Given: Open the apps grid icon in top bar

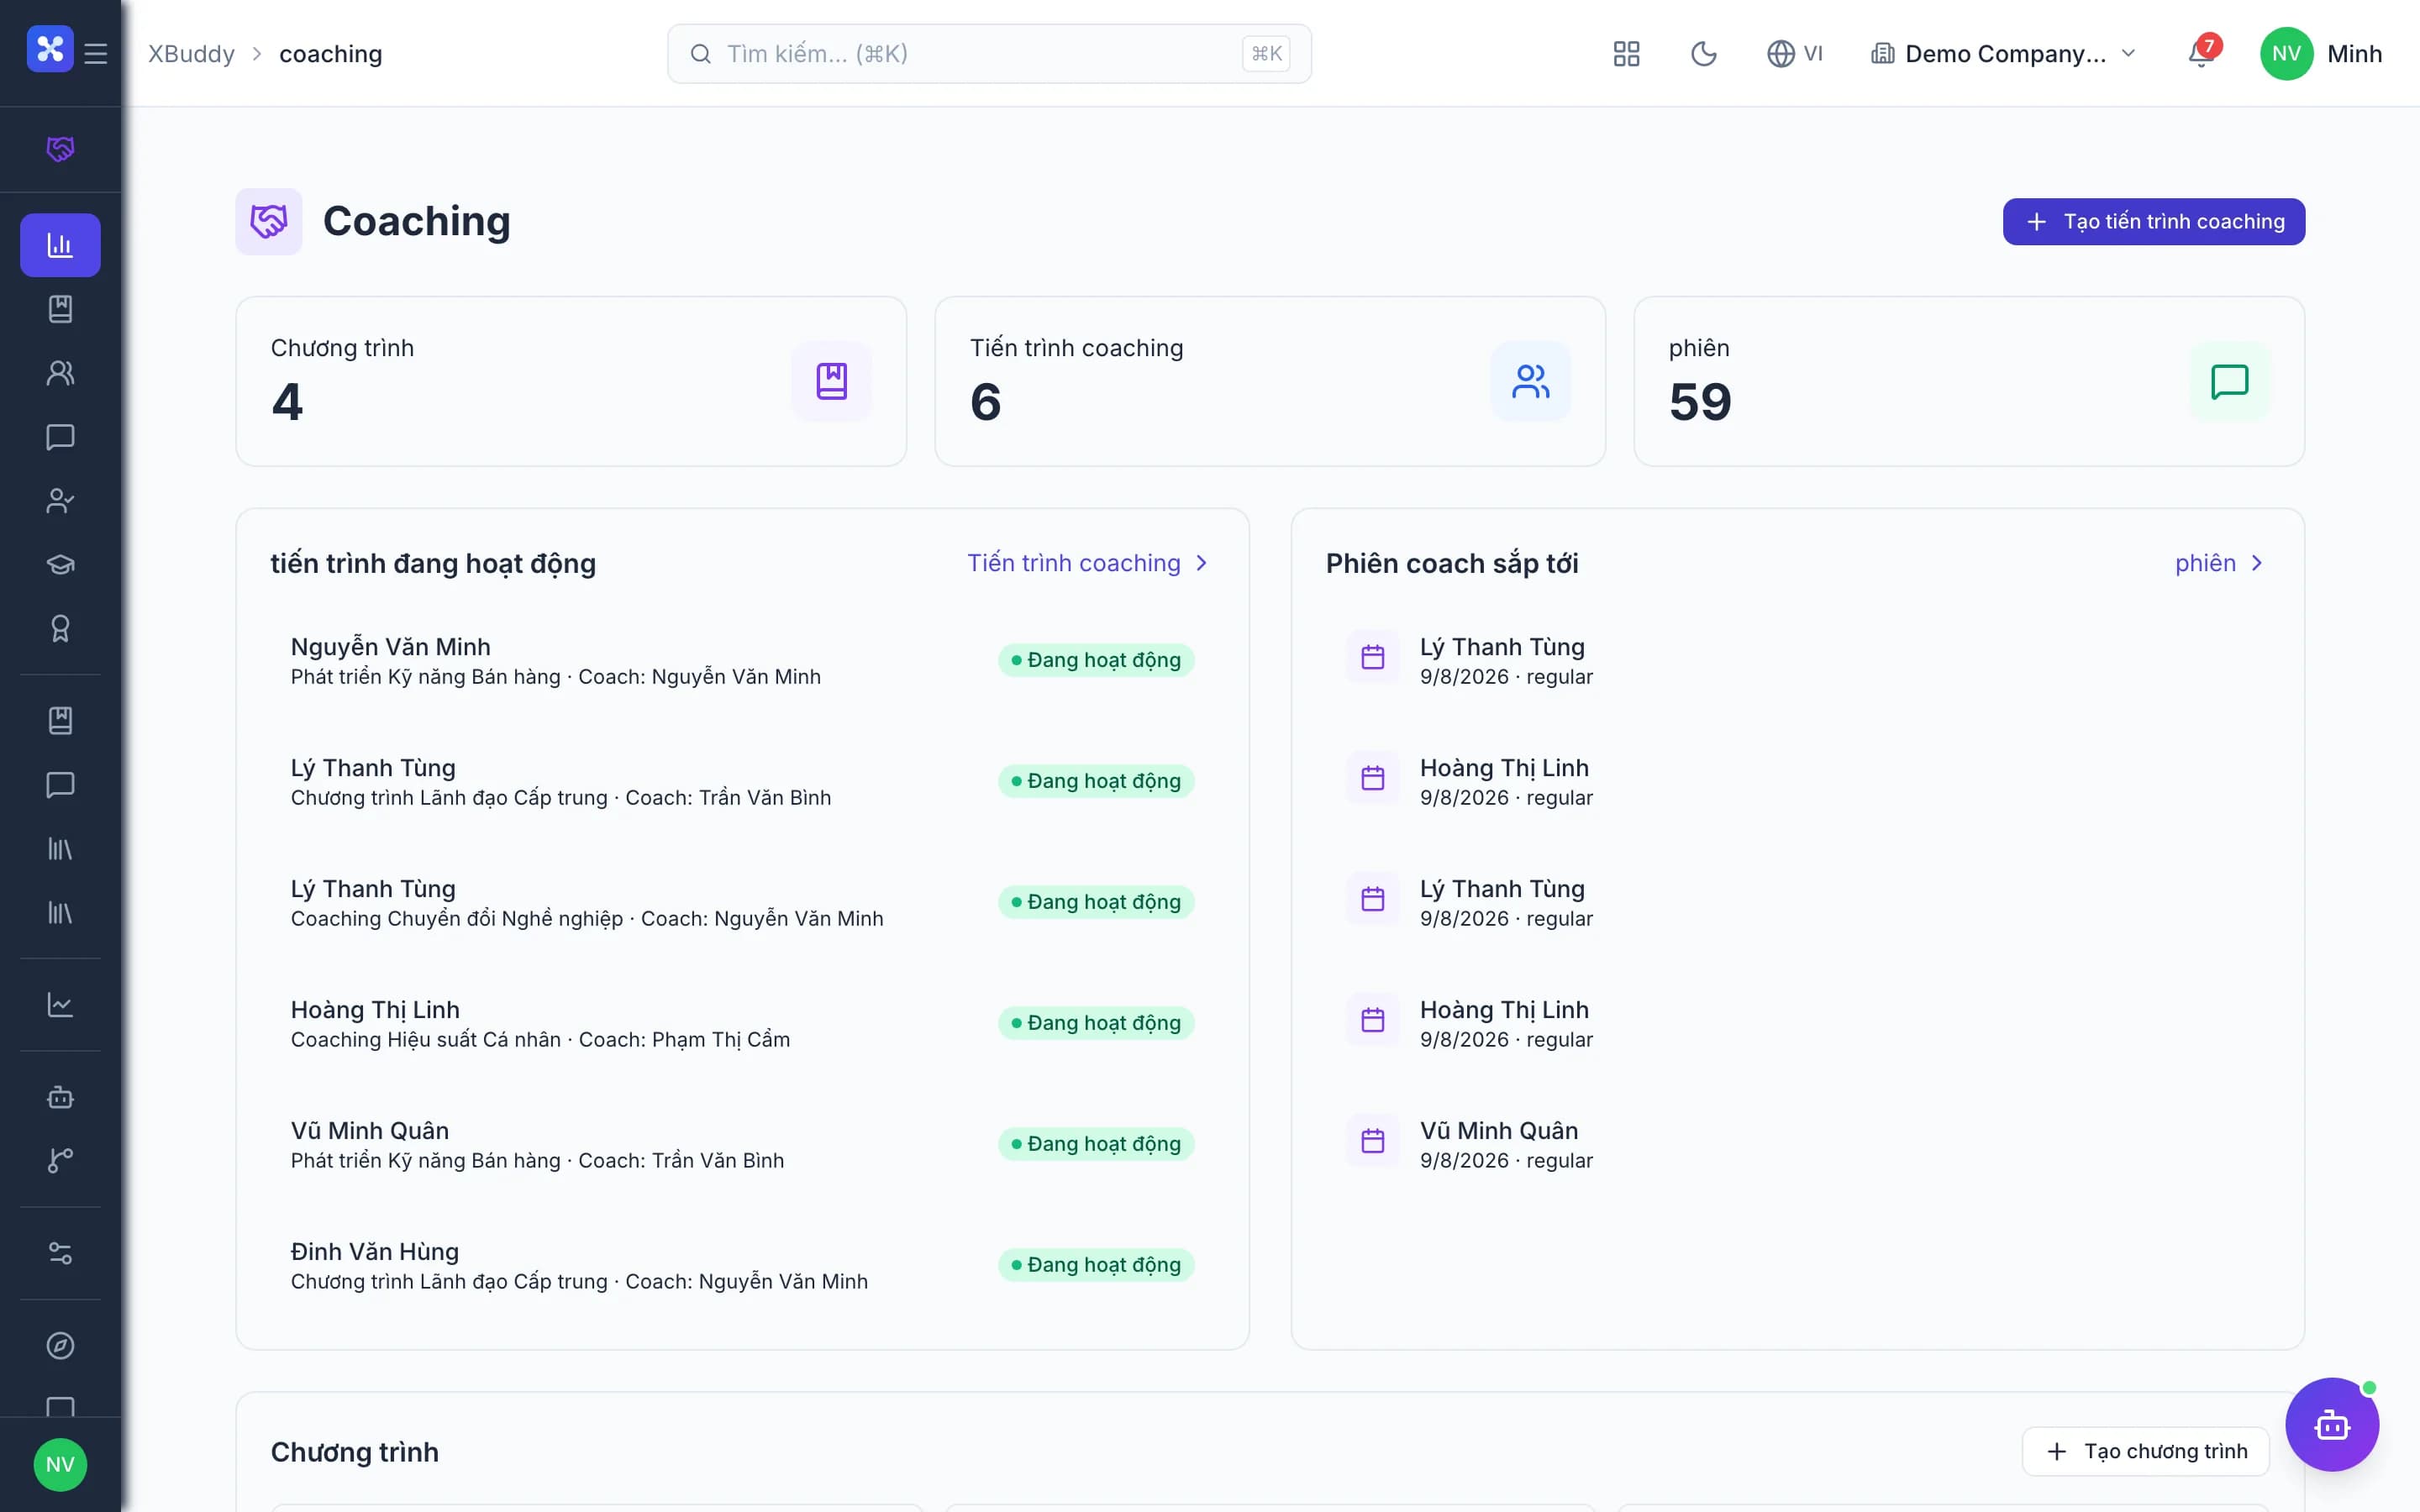Looking at the screenshot, I should (1627, 54).
